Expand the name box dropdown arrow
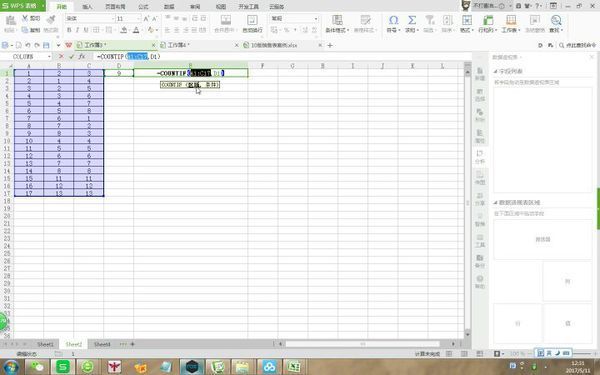 [49, 56]
